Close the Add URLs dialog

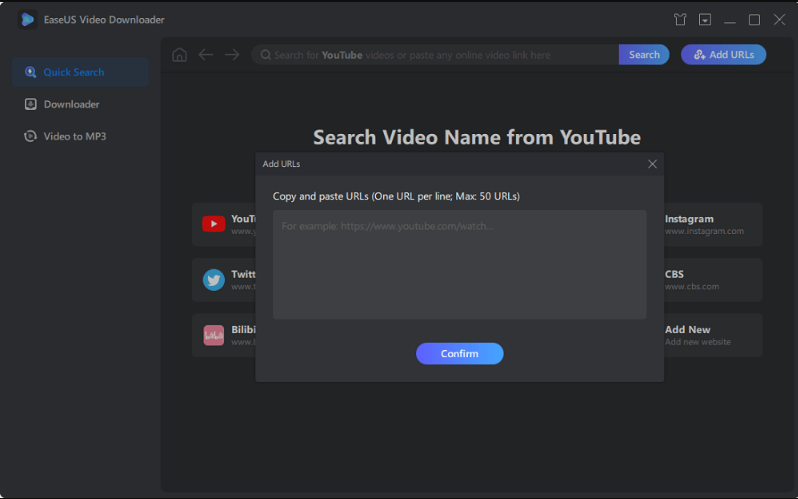652,163
